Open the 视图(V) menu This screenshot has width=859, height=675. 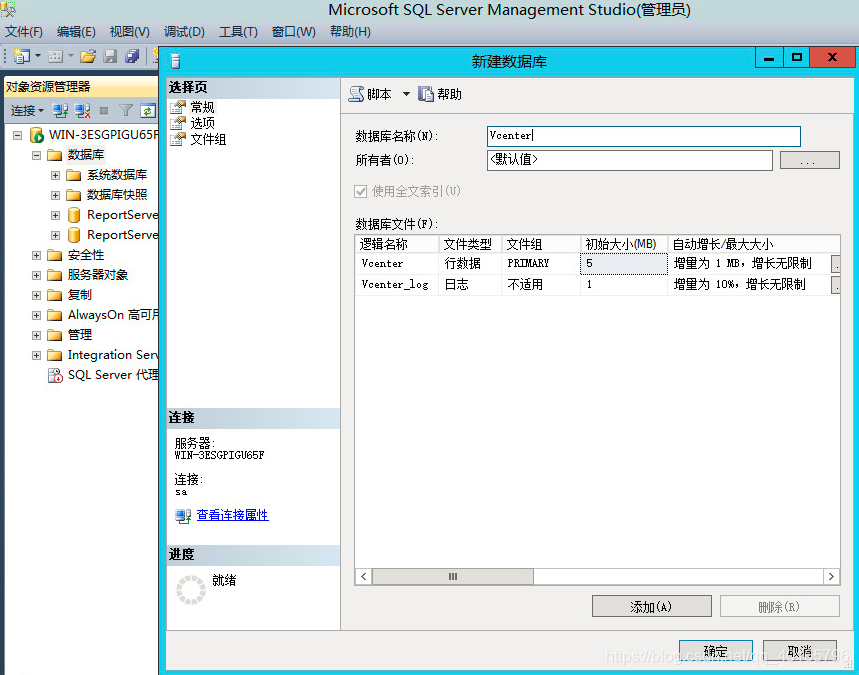coord(130,32)
